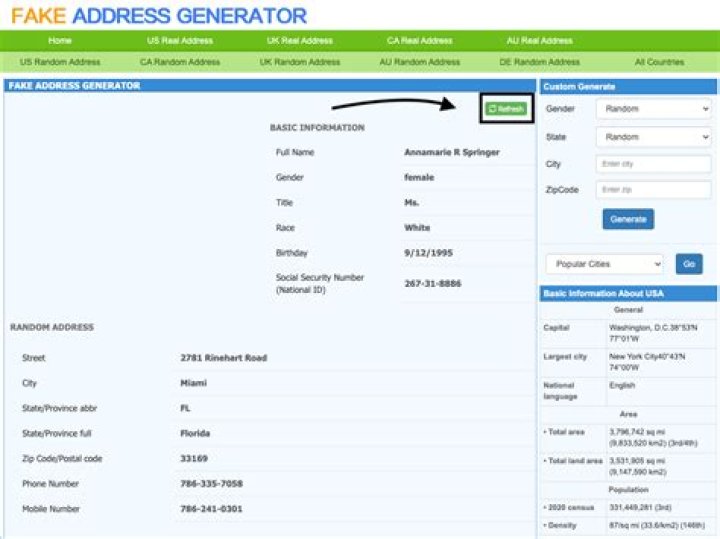720x539 pixels.
Task: Open CA Real Address page
Action: tap(420, 41)
